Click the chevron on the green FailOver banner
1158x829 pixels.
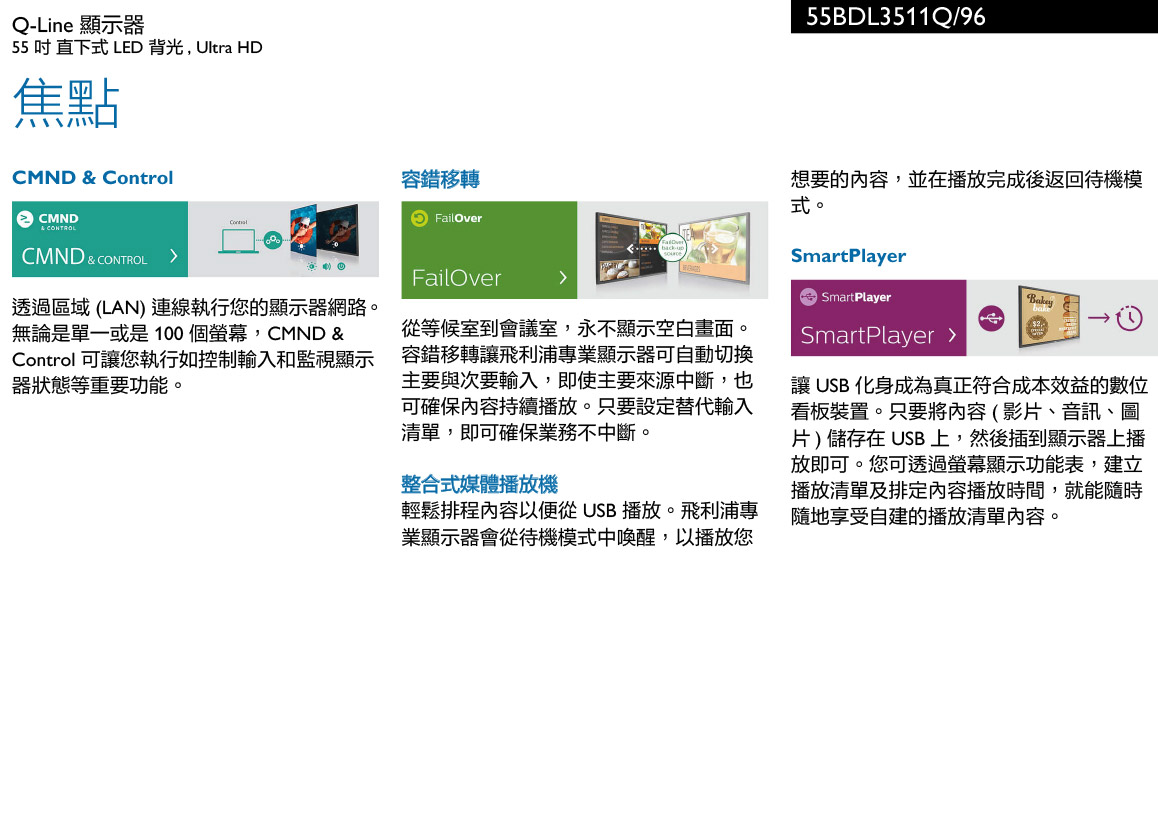pyautogui.click(x=563, y=278)
